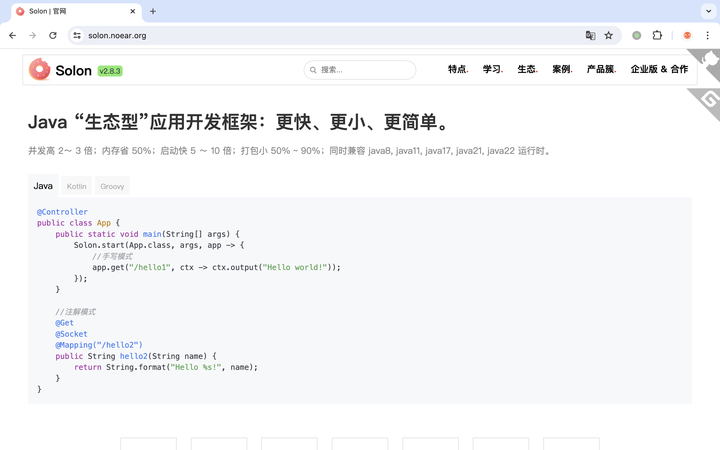This screenshot has height=450, width=720.
Task: Click the return String.format code line
Action: tap(166, 367)
